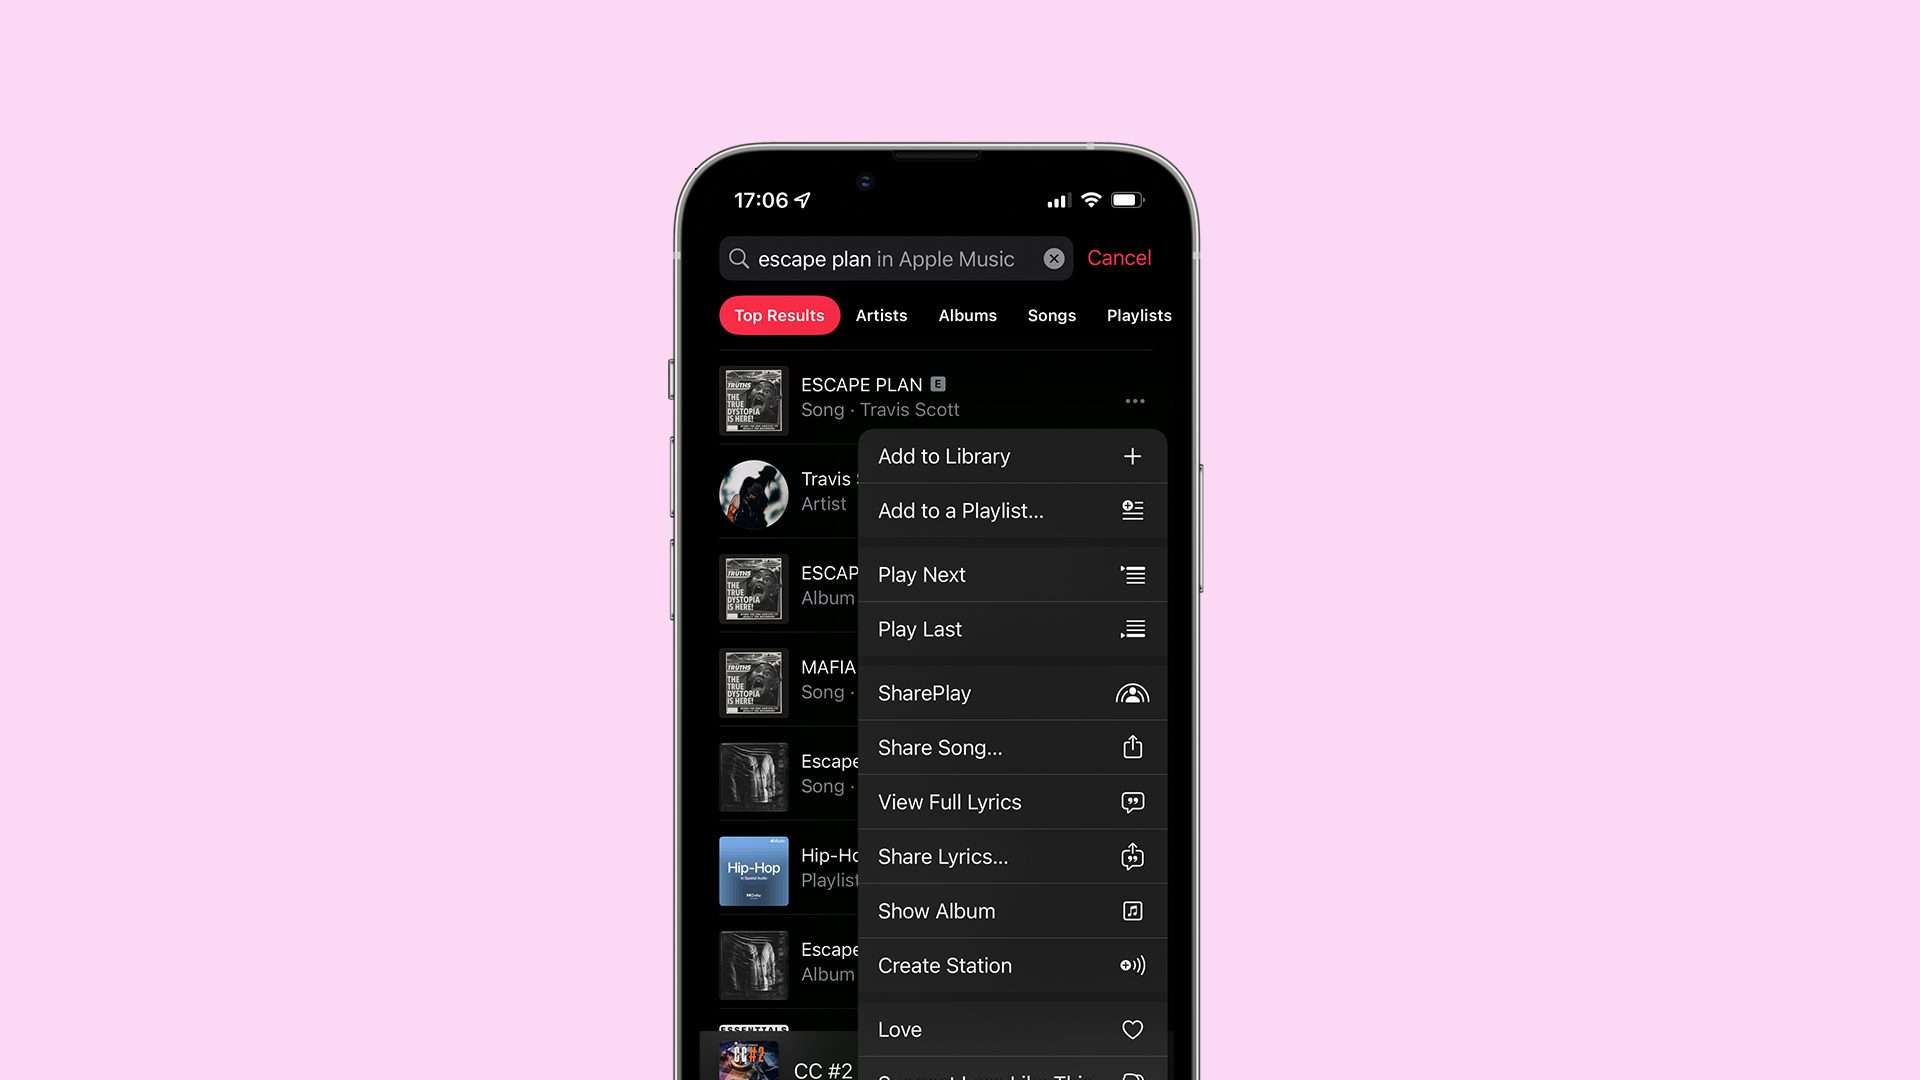The width and height of the screenshot is (1920, 1080).
Task: Tap the clear search field X button
Action: click(x=1054, y=258)
